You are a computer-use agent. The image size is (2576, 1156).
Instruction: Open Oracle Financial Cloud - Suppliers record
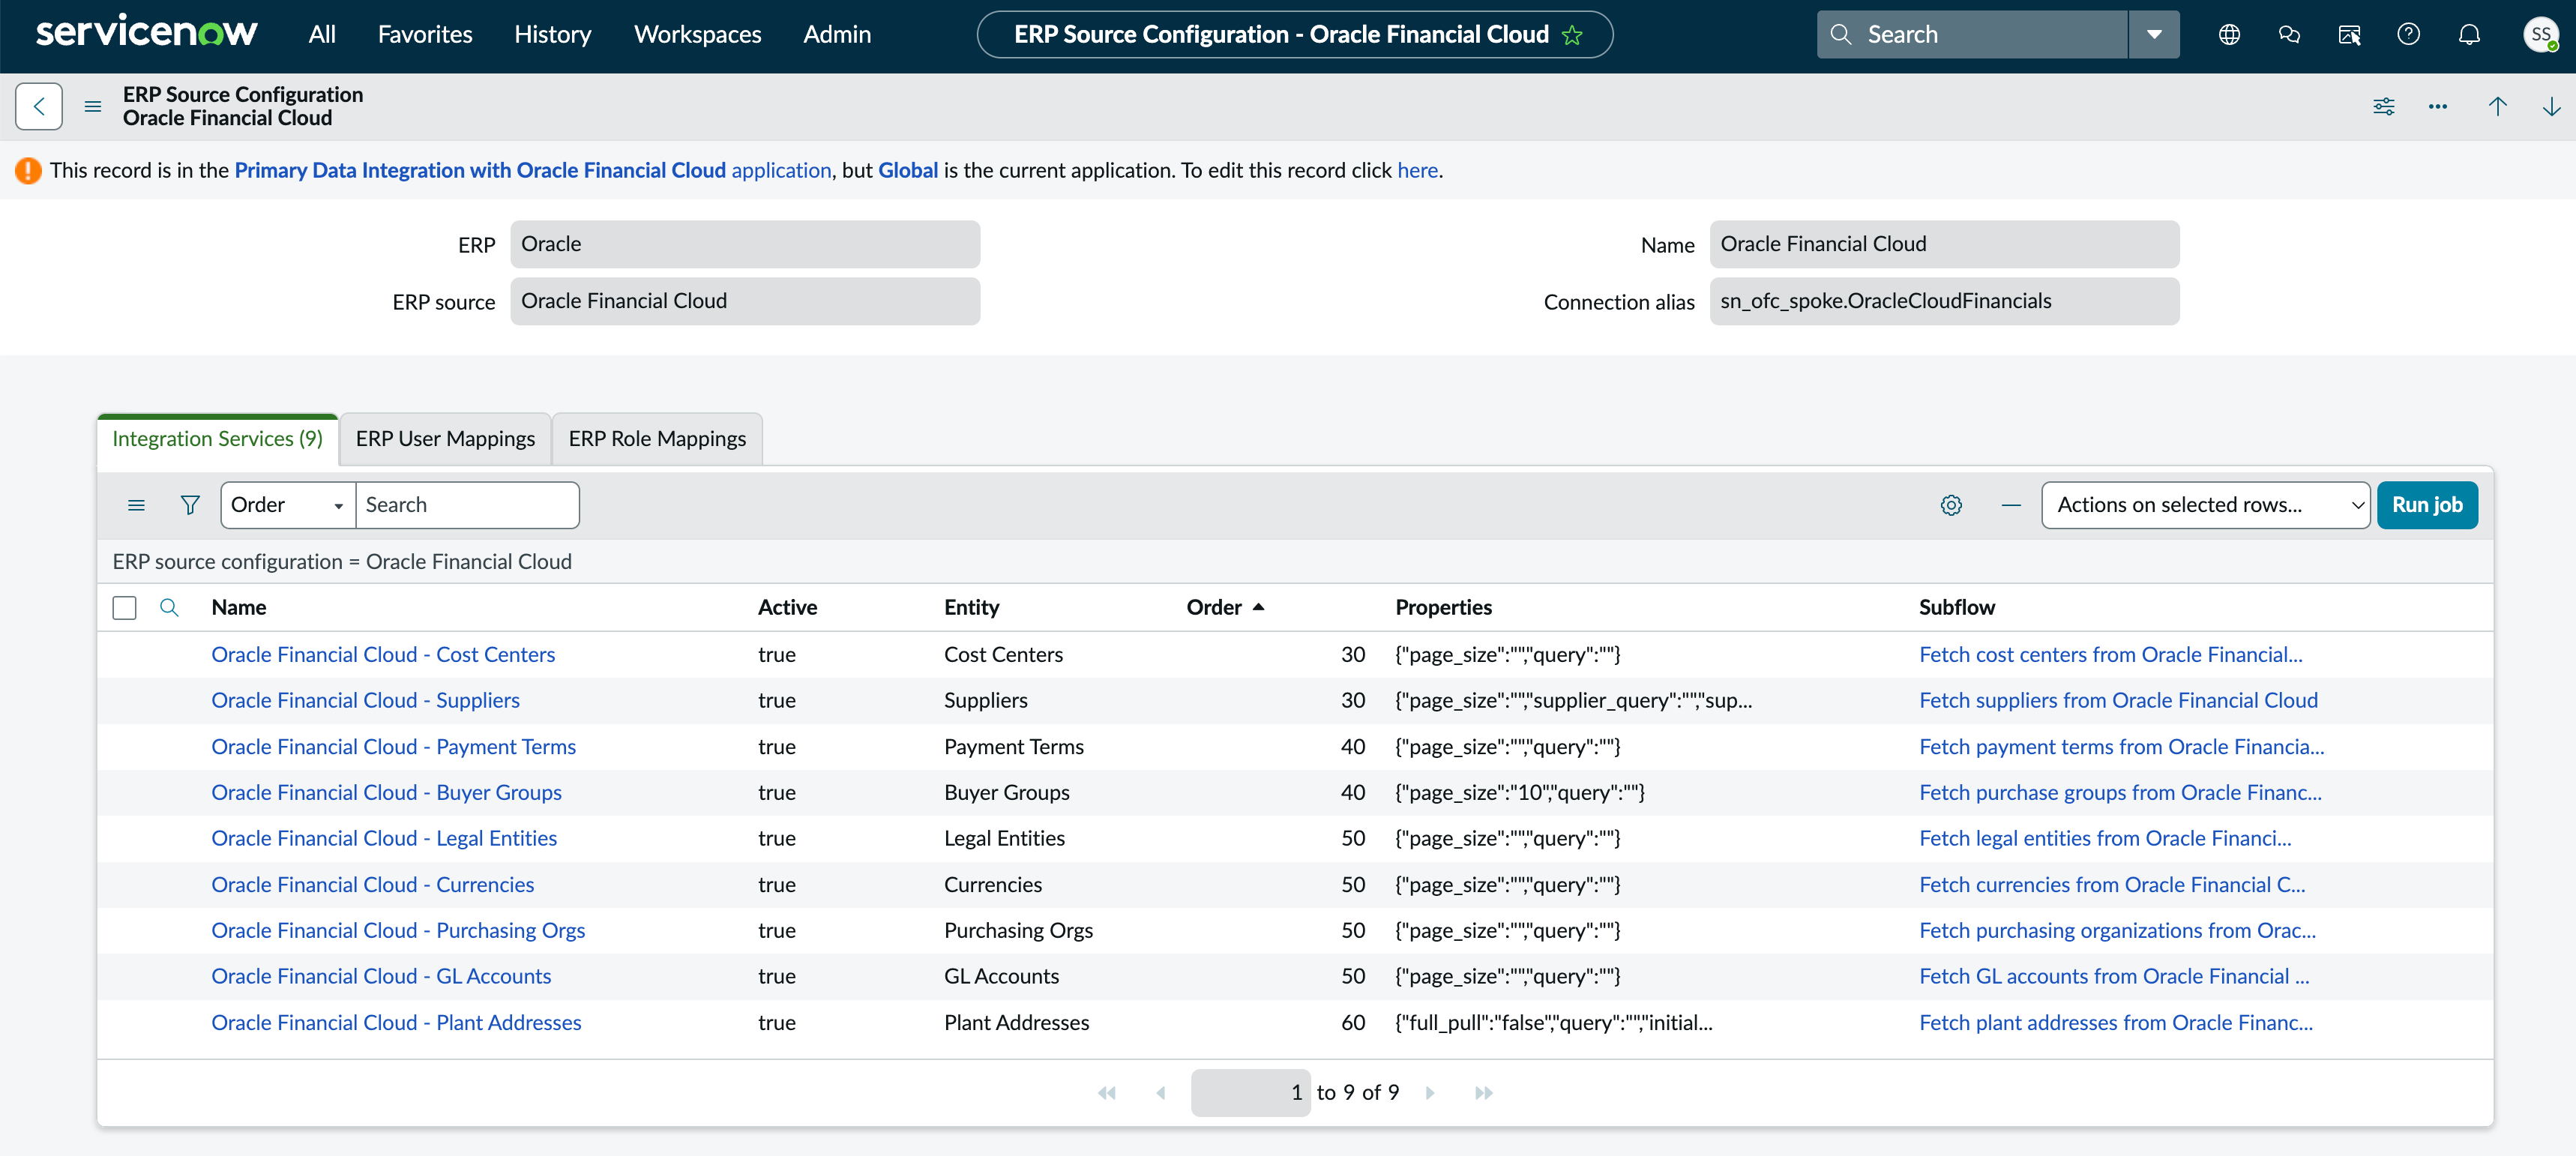365,700
